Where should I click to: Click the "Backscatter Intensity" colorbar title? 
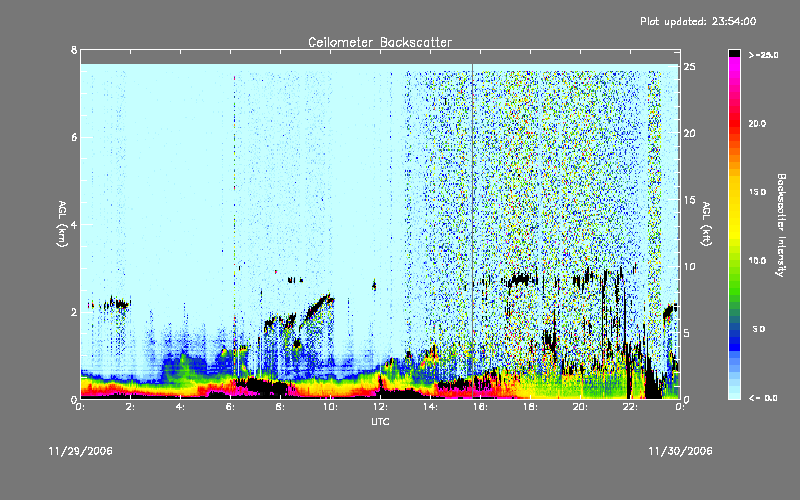coord(781,225)
